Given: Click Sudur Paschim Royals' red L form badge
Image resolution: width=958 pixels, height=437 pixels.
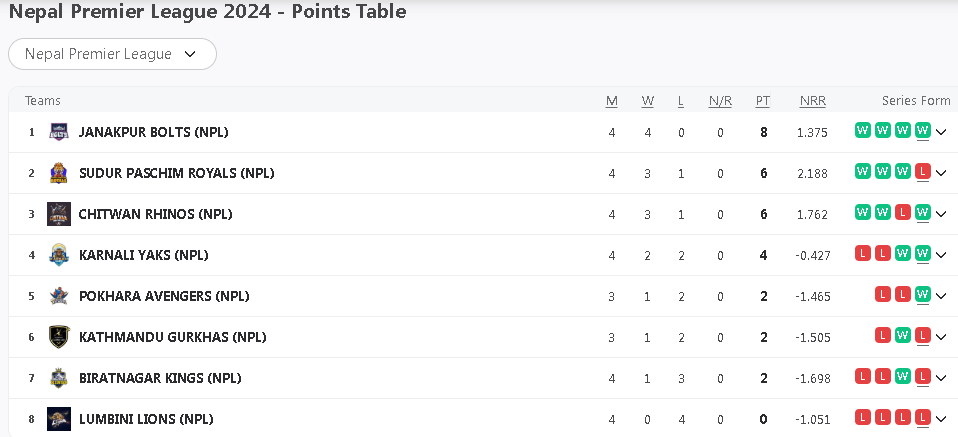Looking at the screenshot, I should click(x=923, y=171).
